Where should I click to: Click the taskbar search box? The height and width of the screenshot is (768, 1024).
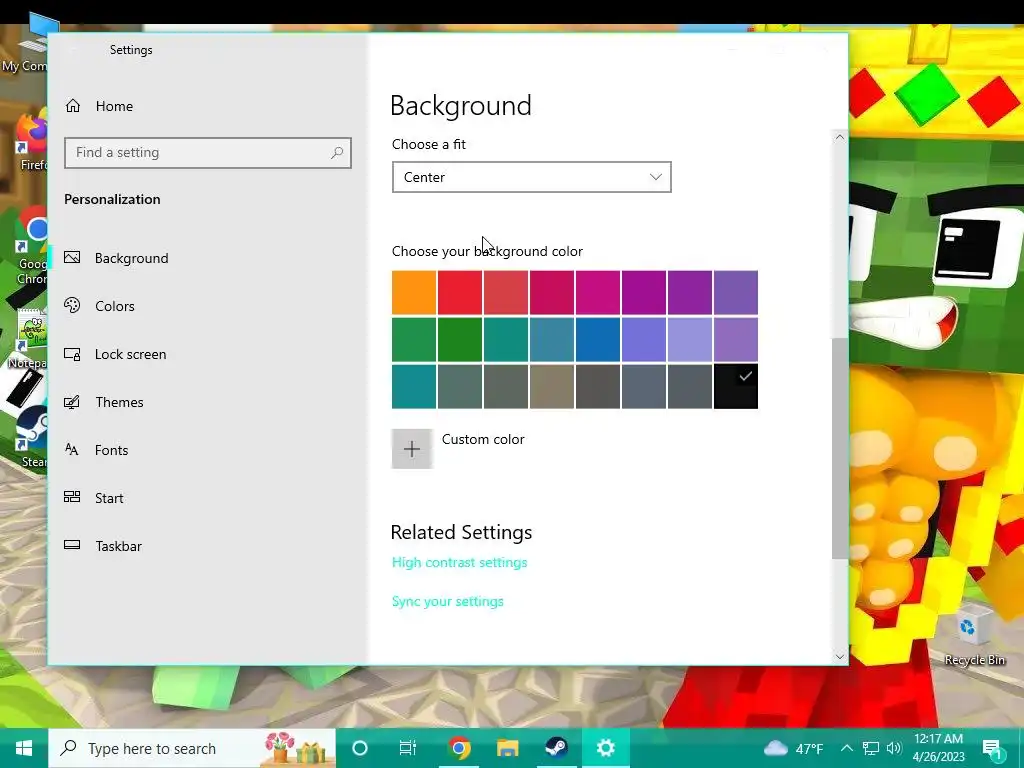tap(192, 748)
